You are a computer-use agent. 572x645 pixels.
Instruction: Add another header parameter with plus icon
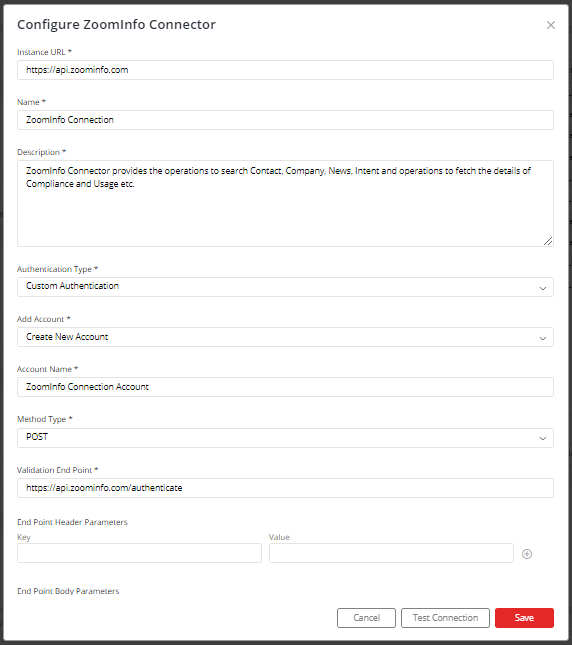(527, 554)
